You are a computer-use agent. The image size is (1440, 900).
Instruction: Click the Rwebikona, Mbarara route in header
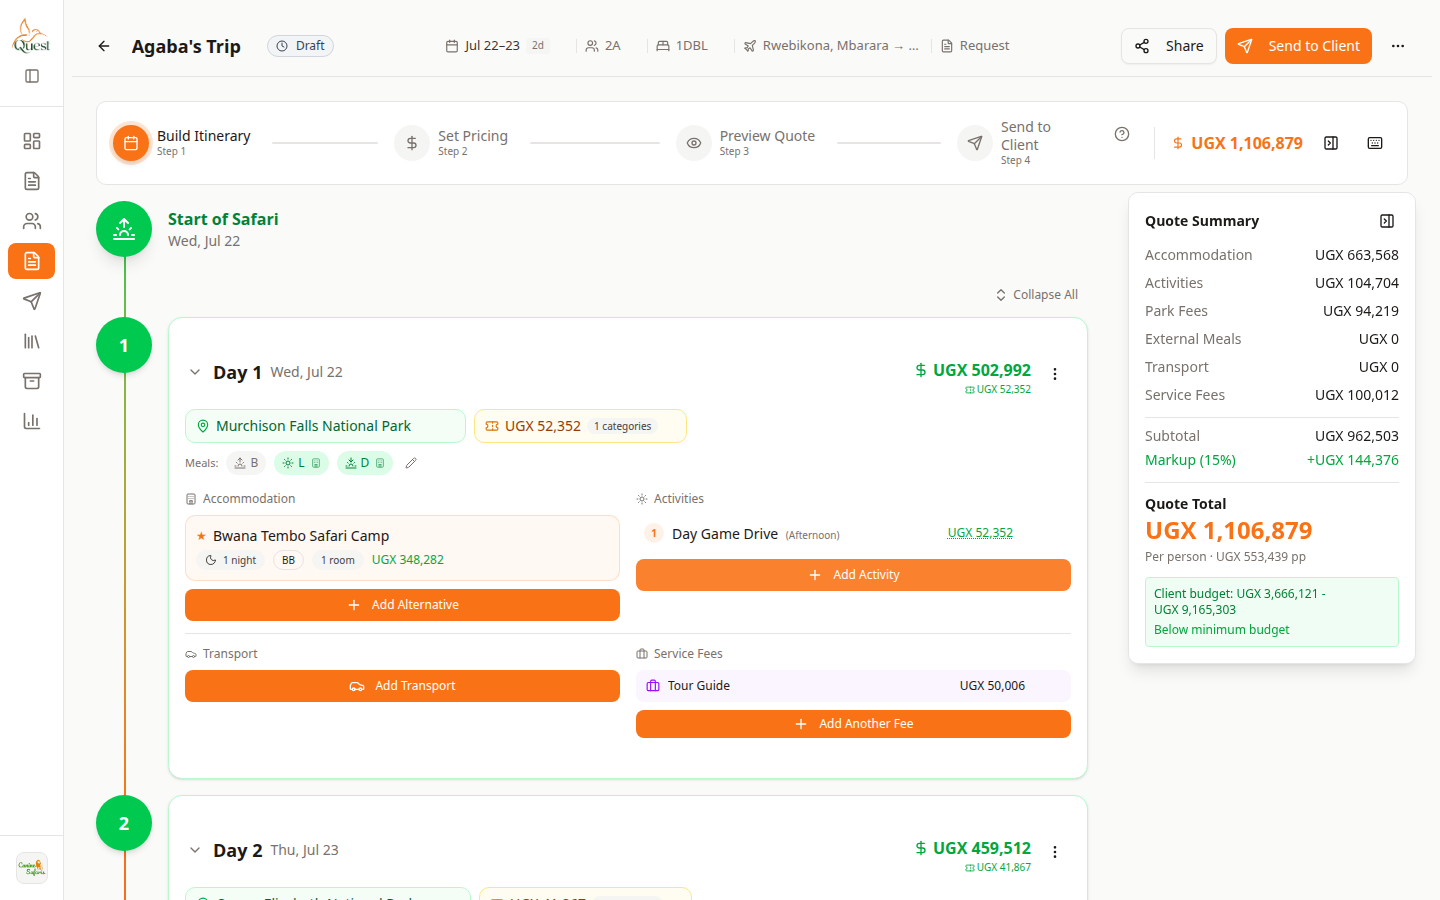[x=831, y=46]
